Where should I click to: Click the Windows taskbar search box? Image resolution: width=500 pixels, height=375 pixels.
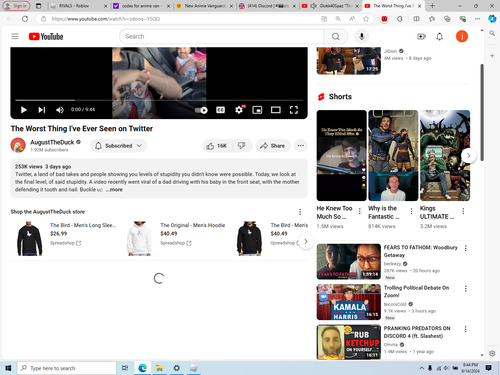67,368
